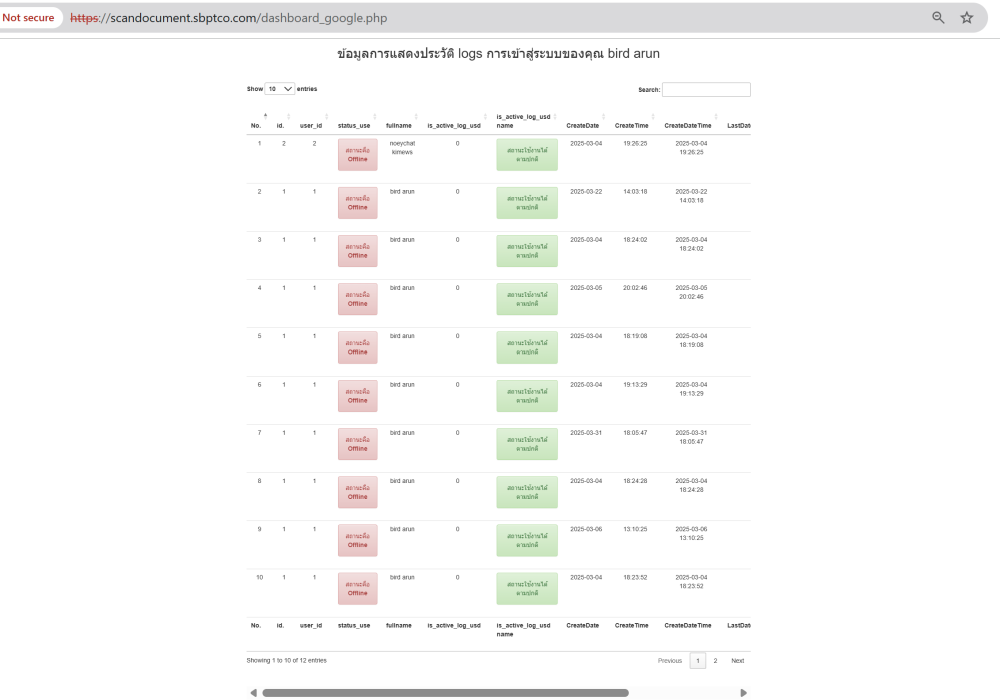Image resolution: width=1000 pixels, height=700 pixels.
Task: Click the horizontal scrollbar left arrow
Action: pos(253,692)
